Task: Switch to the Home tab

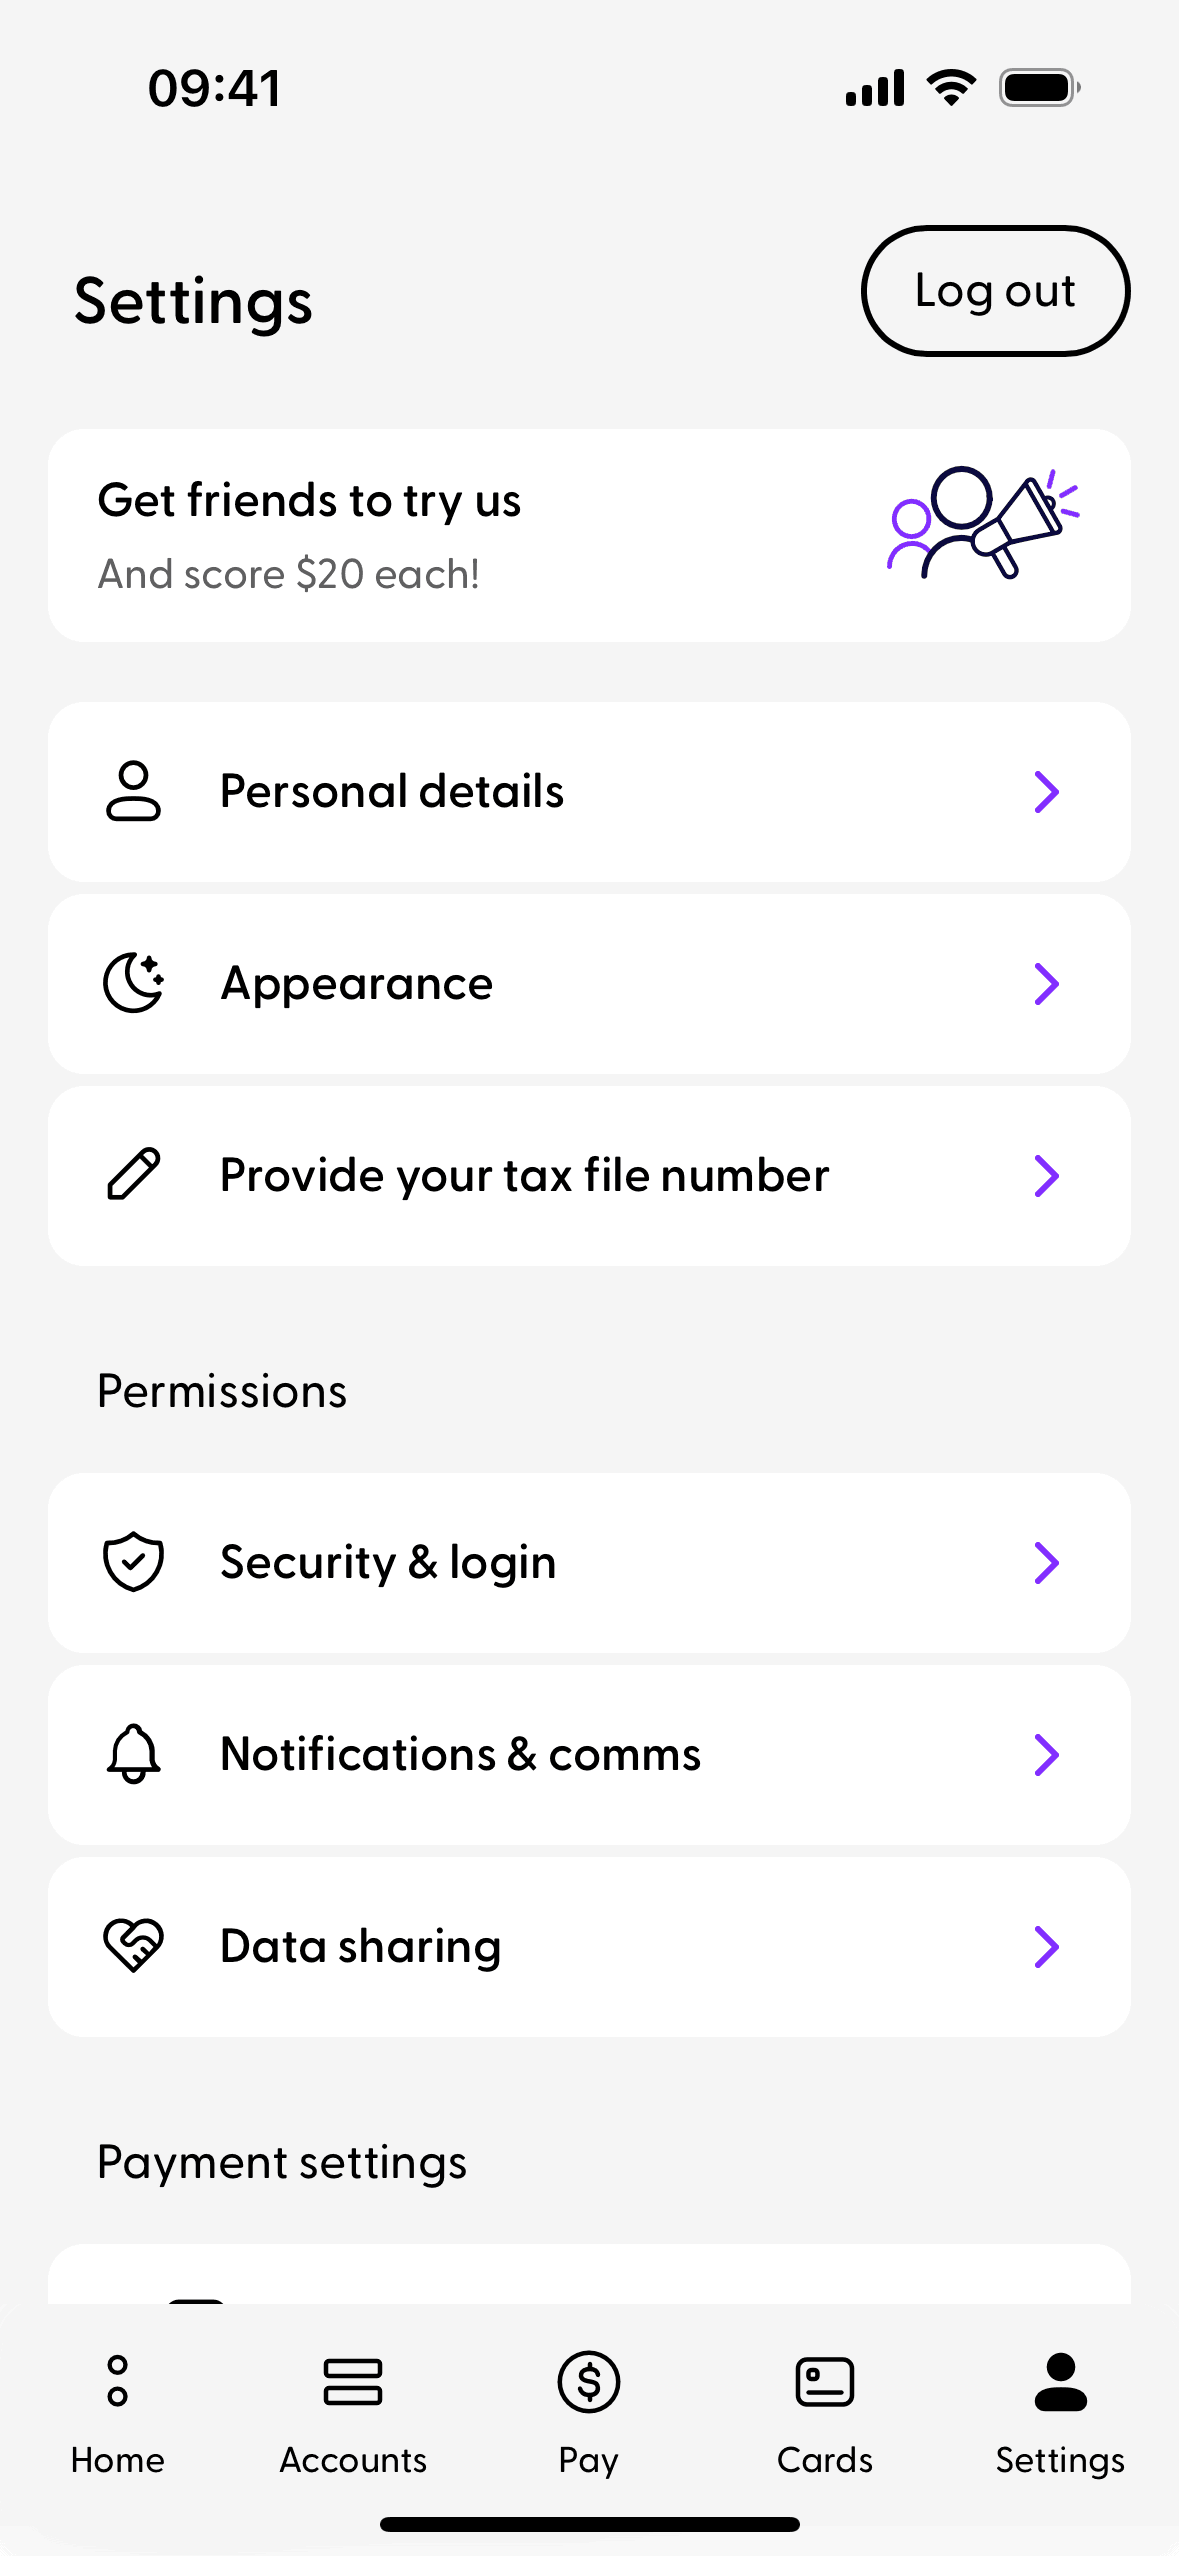Action: (118, 2410)
